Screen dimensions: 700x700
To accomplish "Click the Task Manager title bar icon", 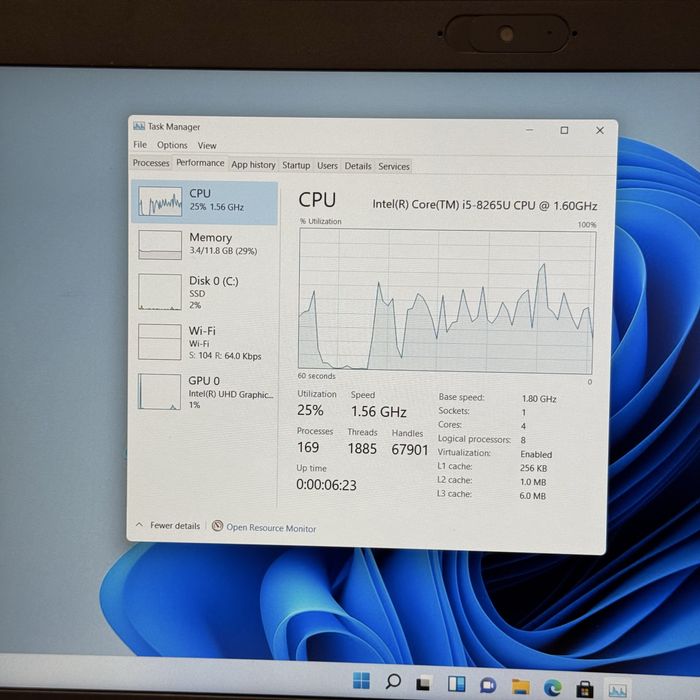I will pos(139,126).
